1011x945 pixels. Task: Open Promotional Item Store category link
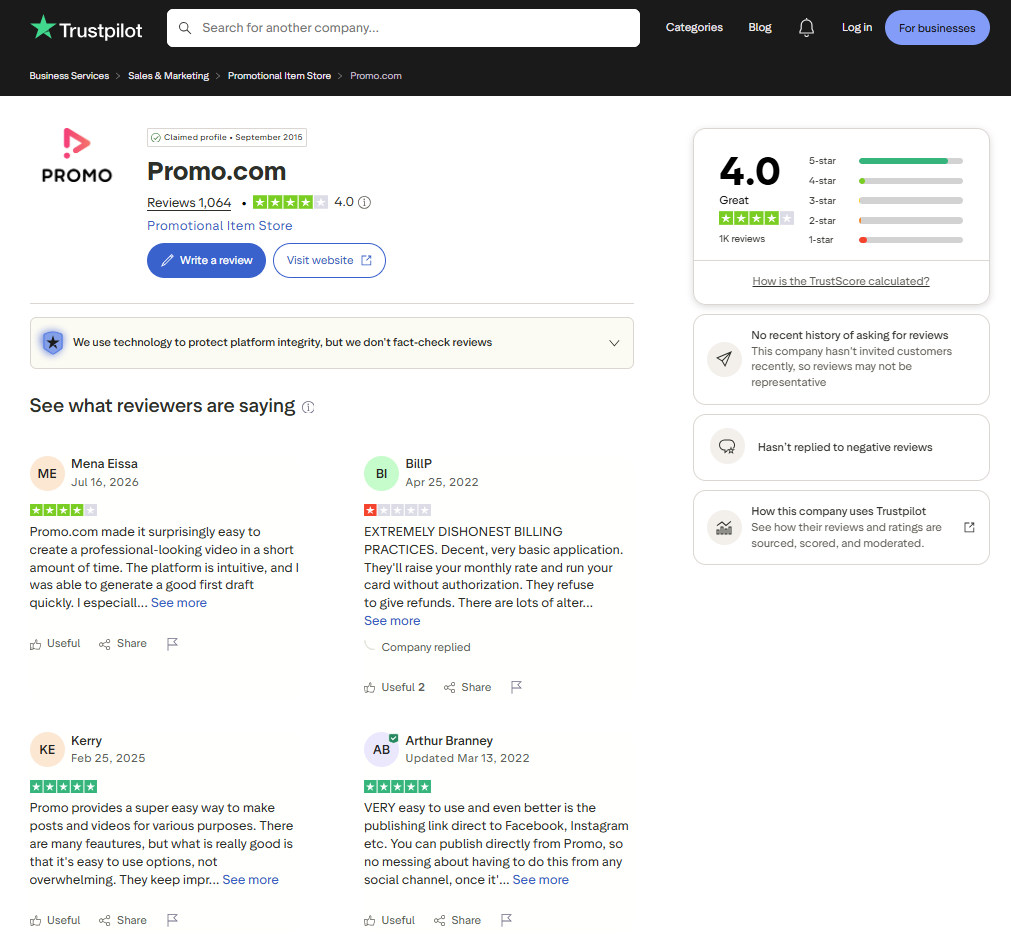(219, 226)
